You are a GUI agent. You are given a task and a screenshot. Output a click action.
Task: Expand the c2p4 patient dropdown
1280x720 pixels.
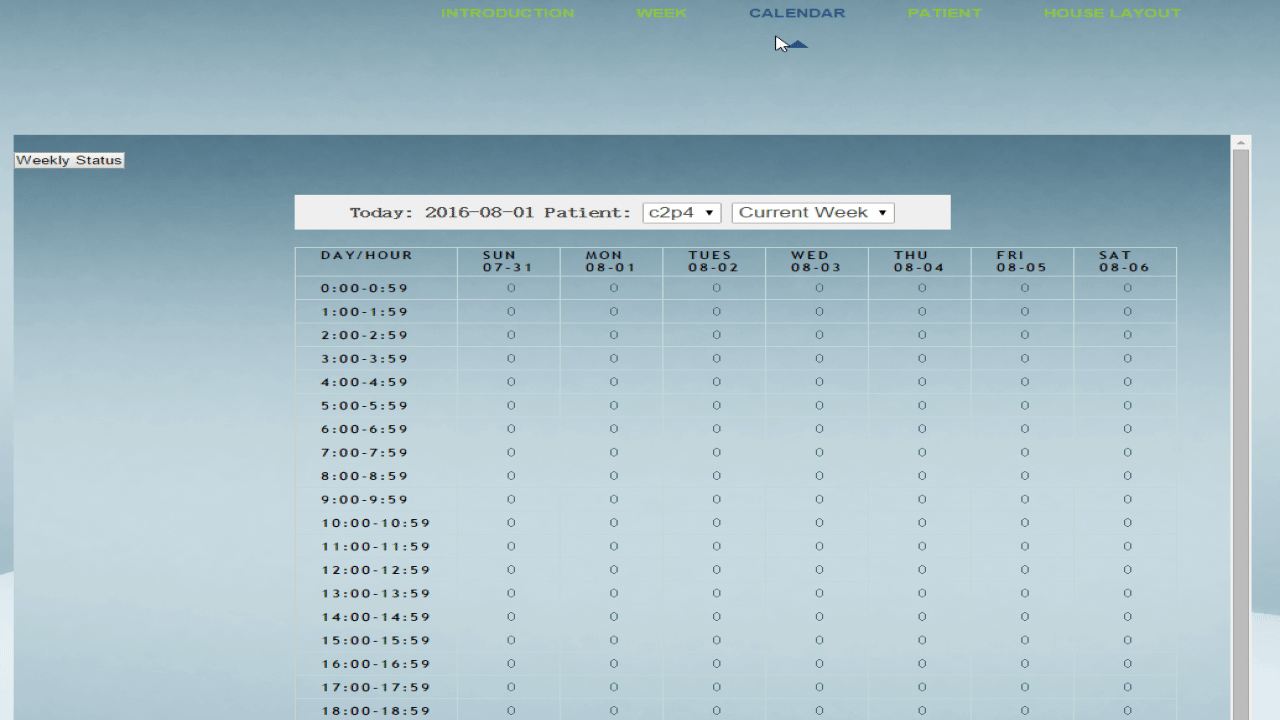681,213
